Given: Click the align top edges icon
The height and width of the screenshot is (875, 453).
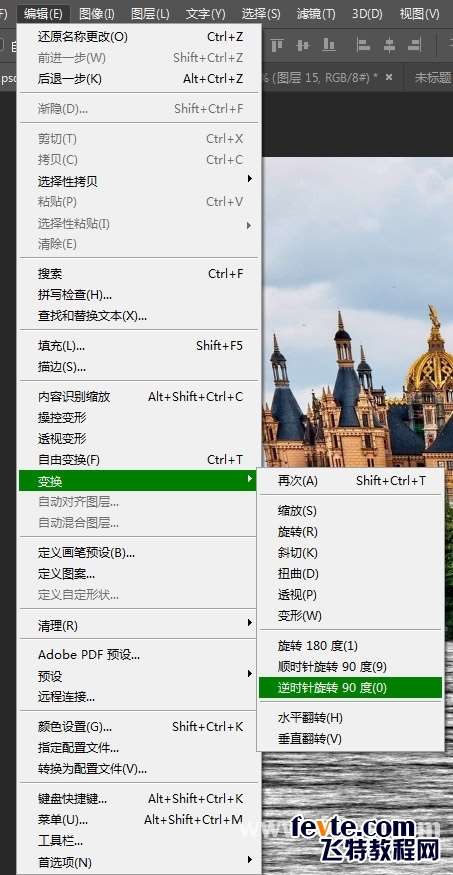Looking at the screenshot, I should tap(277, 45).
